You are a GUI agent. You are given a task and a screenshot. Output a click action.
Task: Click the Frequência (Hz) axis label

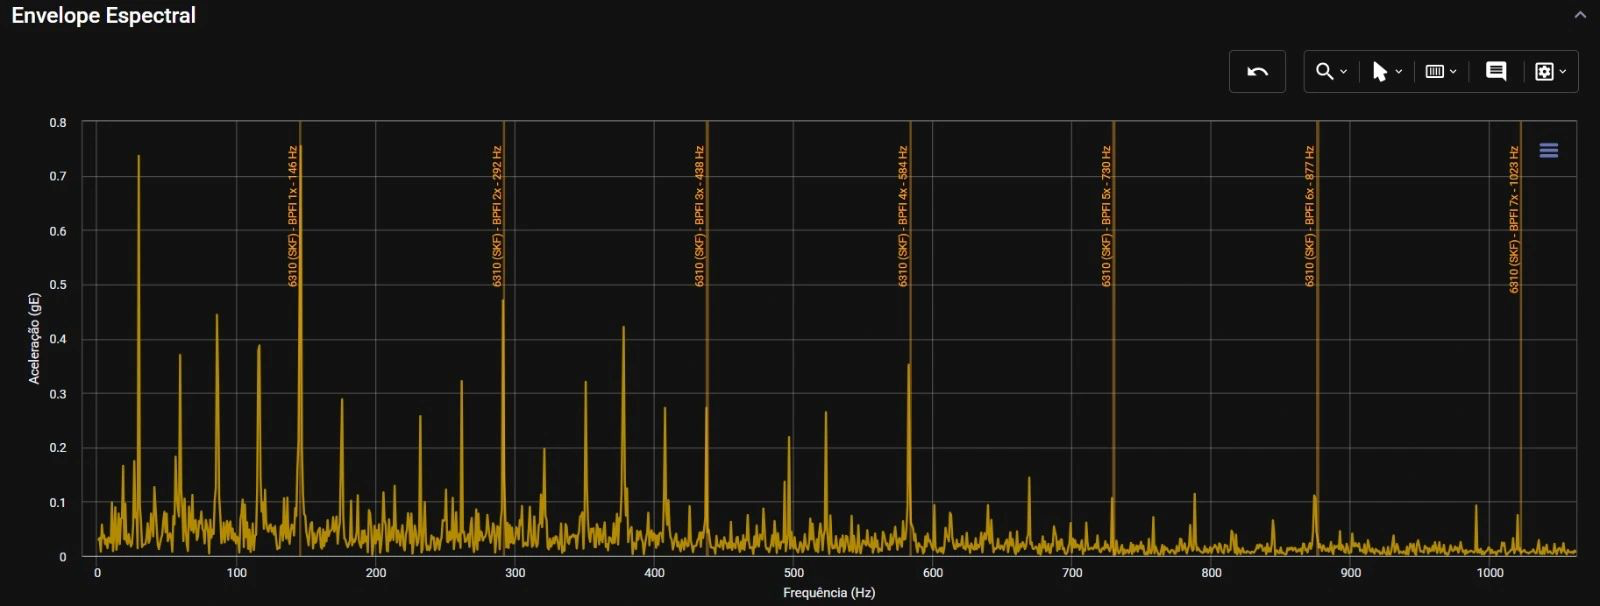point(829,593)
